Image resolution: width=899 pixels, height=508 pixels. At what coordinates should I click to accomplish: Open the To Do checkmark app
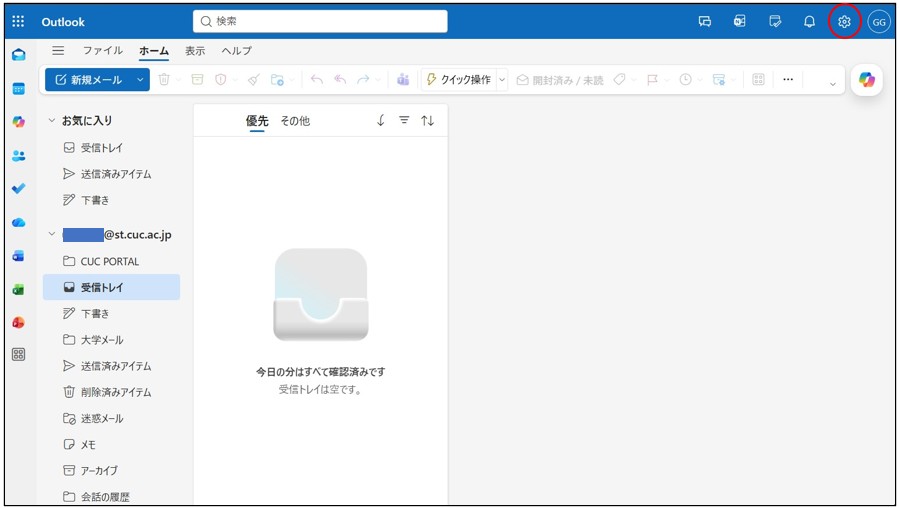tap(18, 188)
